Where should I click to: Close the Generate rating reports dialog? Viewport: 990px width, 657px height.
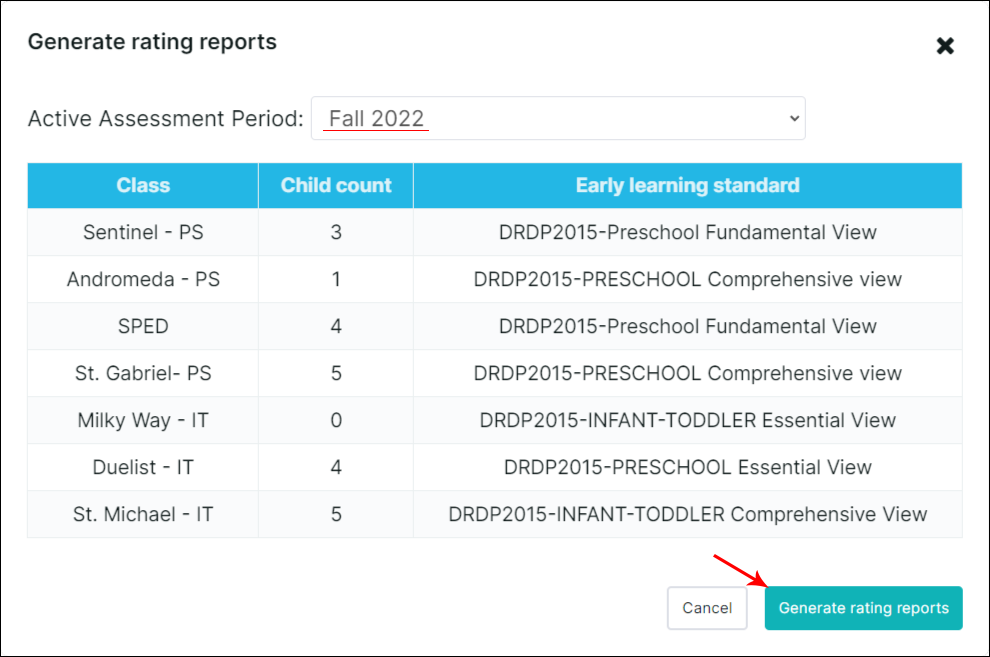[x=945, y=46]
